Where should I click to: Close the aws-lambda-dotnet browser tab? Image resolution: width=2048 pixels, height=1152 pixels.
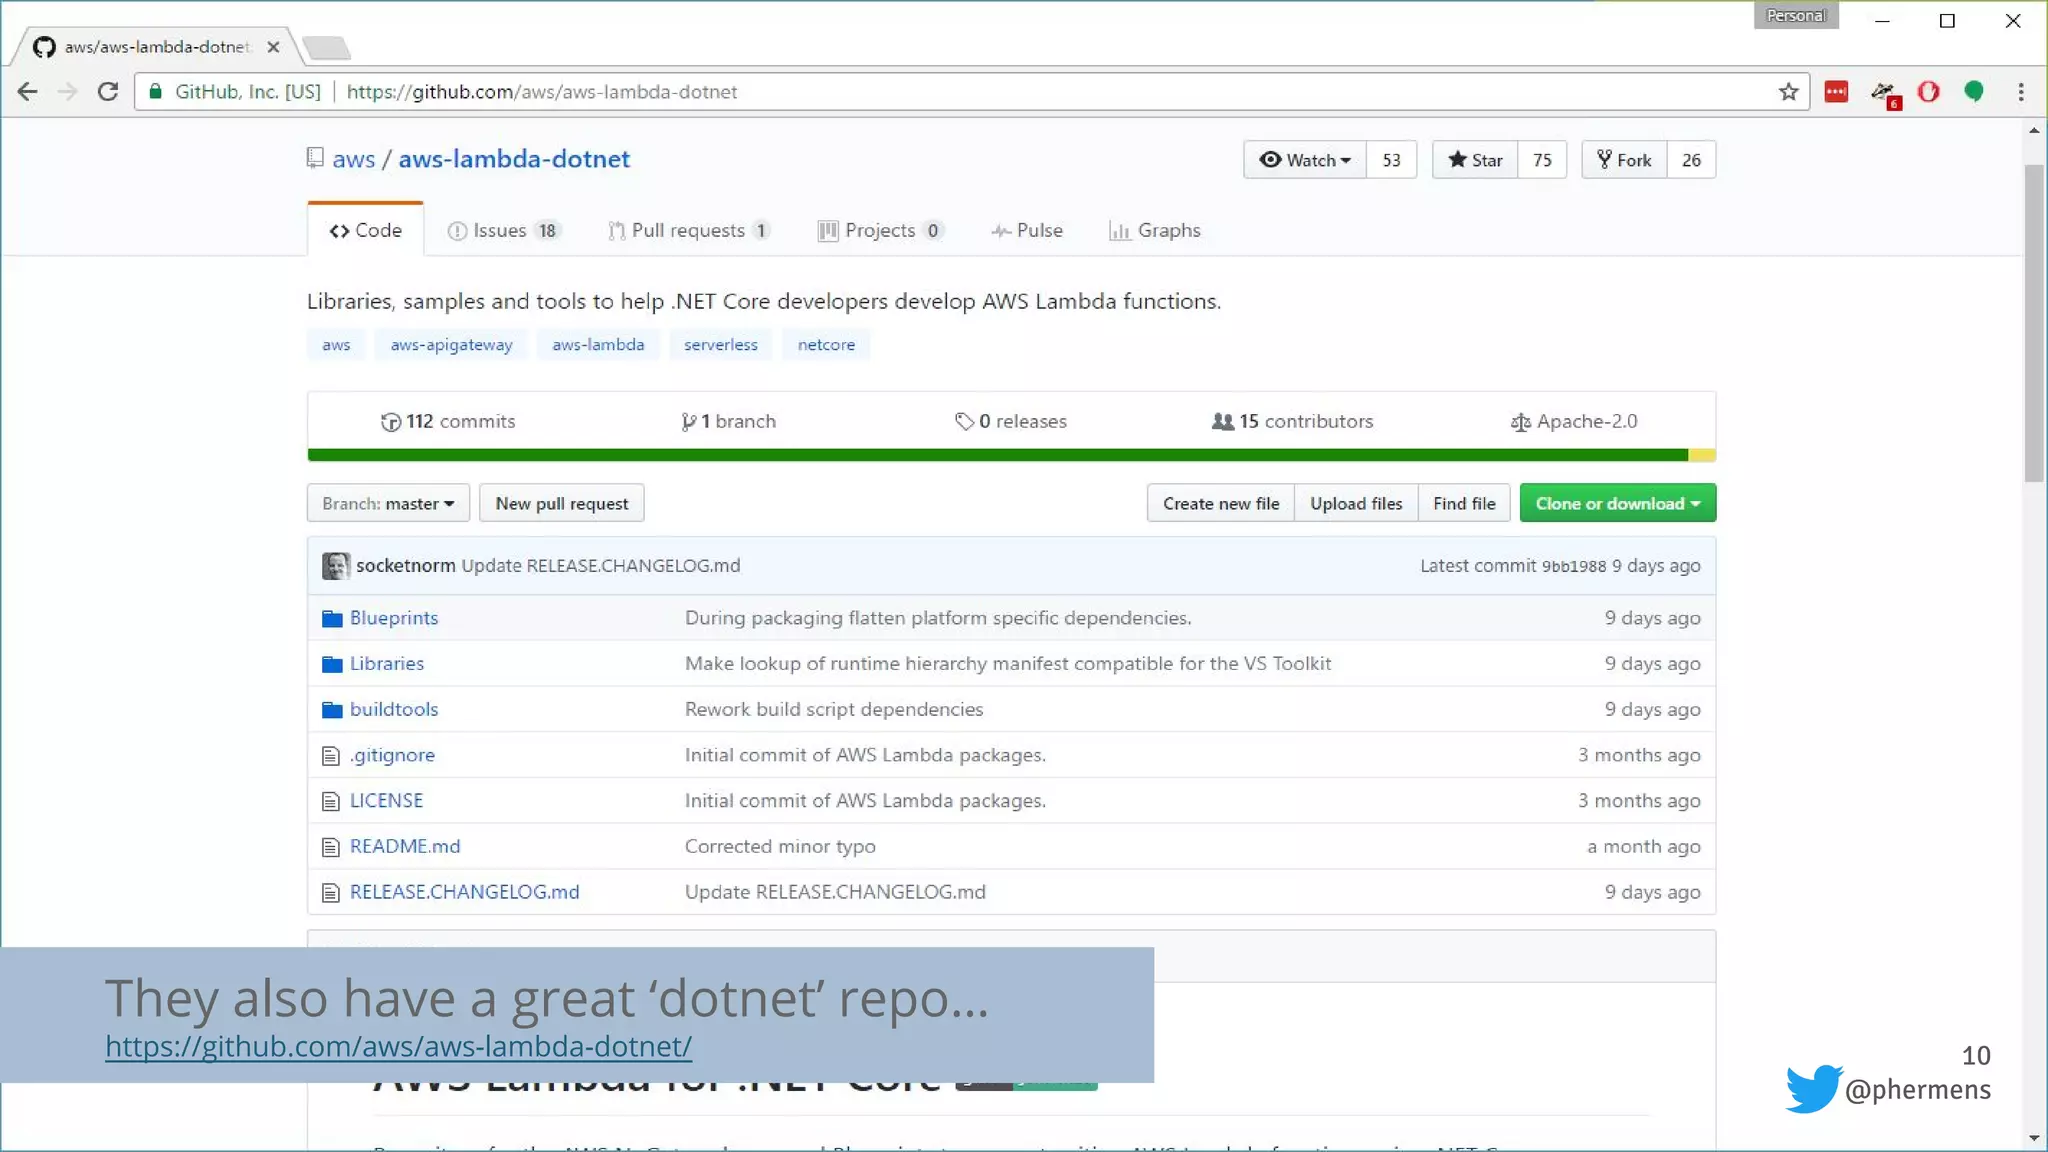click(273, 47)
